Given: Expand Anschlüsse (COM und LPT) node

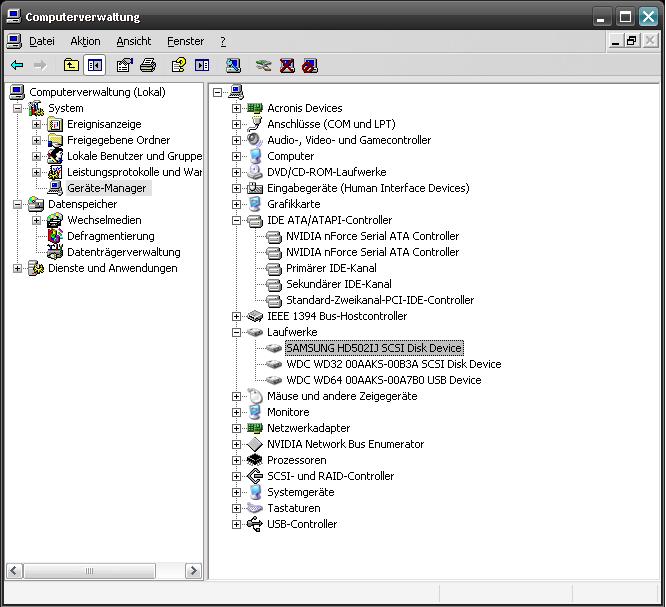Looking at the screenshot, I should pyautogui.click(x=237, y=124).
